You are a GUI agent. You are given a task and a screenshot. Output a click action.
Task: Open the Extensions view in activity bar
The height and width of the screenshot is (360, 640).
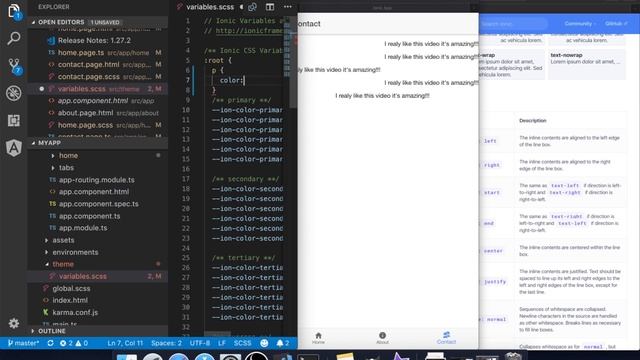[x=14, y=120]
